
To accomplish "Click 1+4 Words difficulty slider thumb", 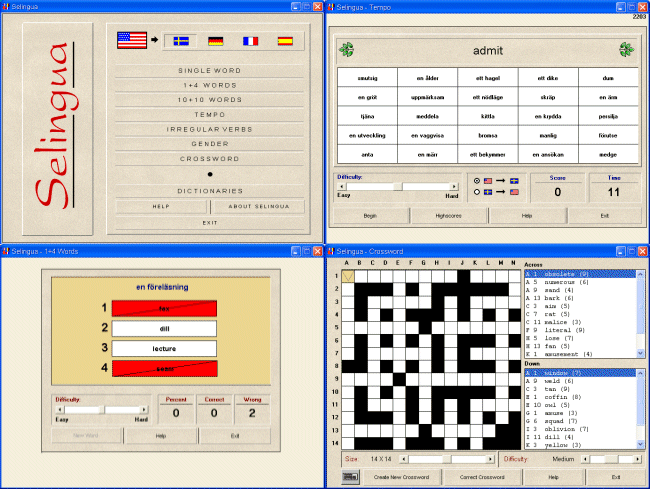I will point(102,410).
